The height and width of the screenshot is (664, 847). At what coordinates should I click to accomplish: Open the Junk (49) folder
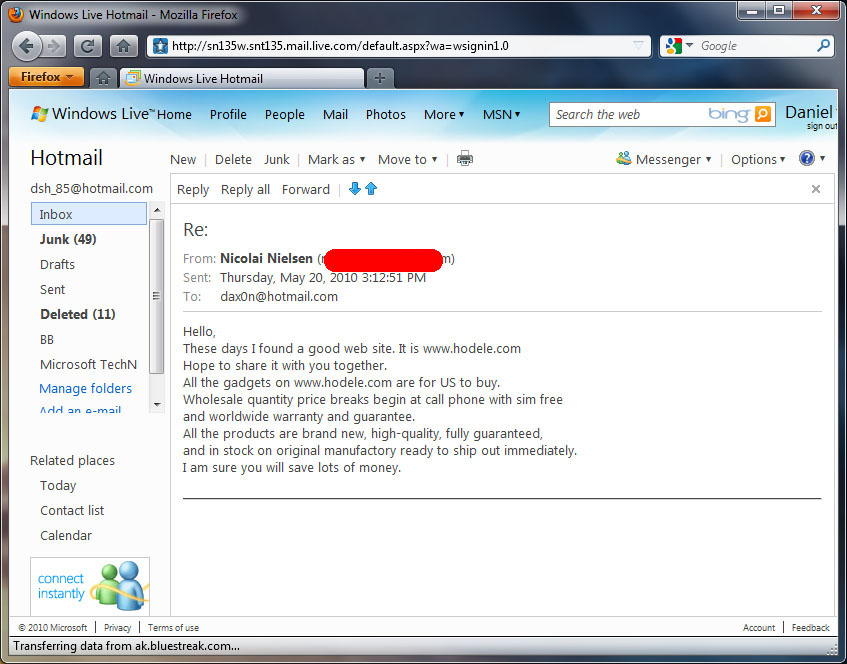click(x=68, y=239)
